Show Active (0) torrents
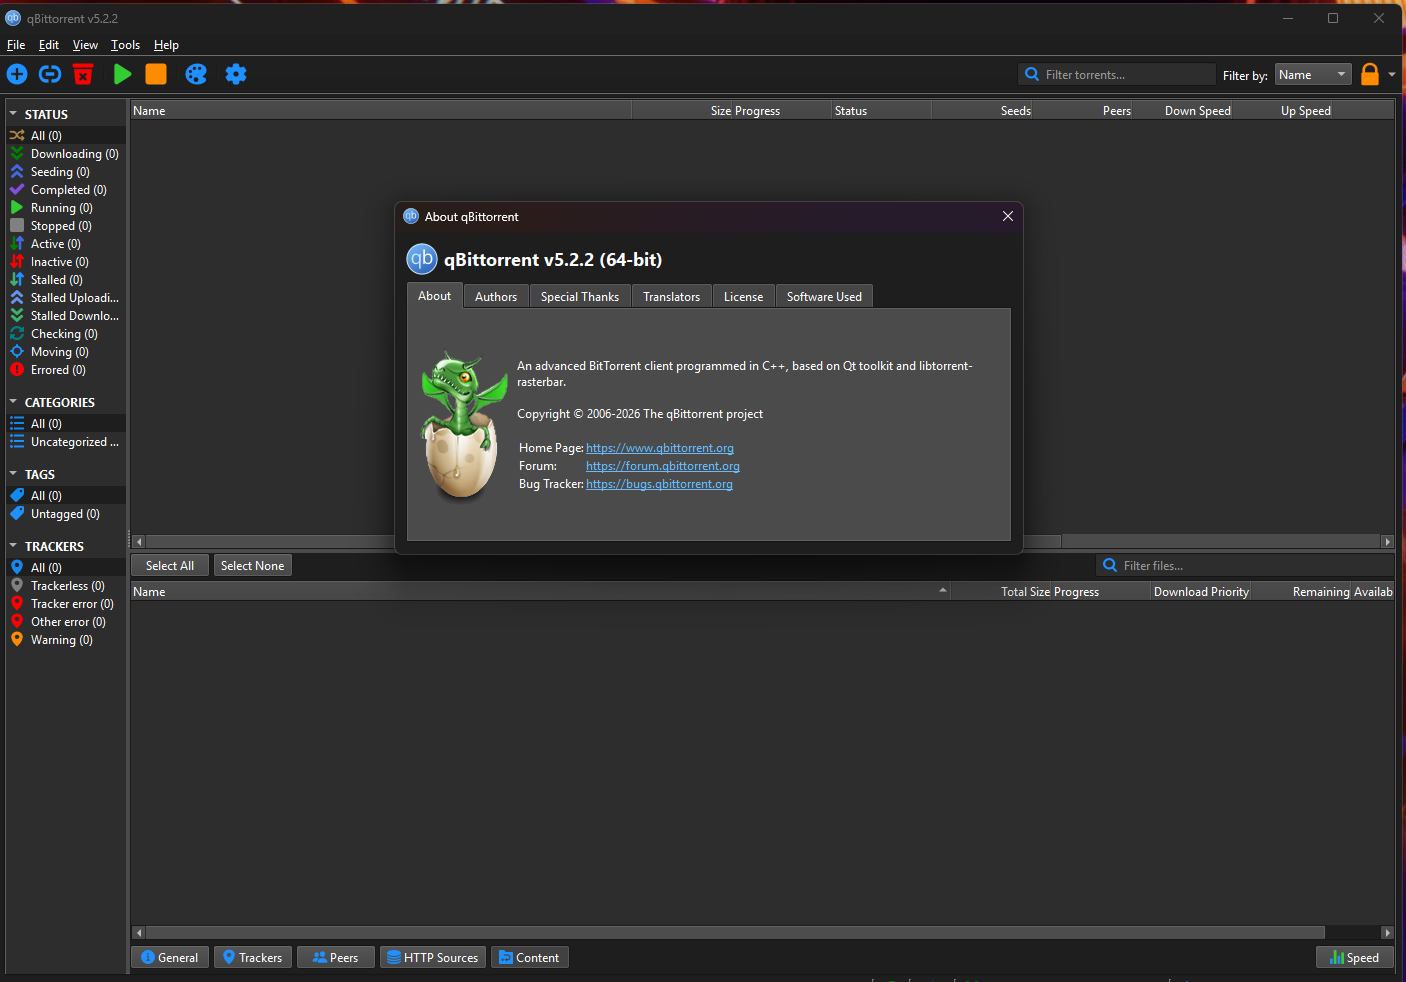Image resolution: width=1406 pixels, height=982 pixels. pyautogui.click(x=66, y=244)
